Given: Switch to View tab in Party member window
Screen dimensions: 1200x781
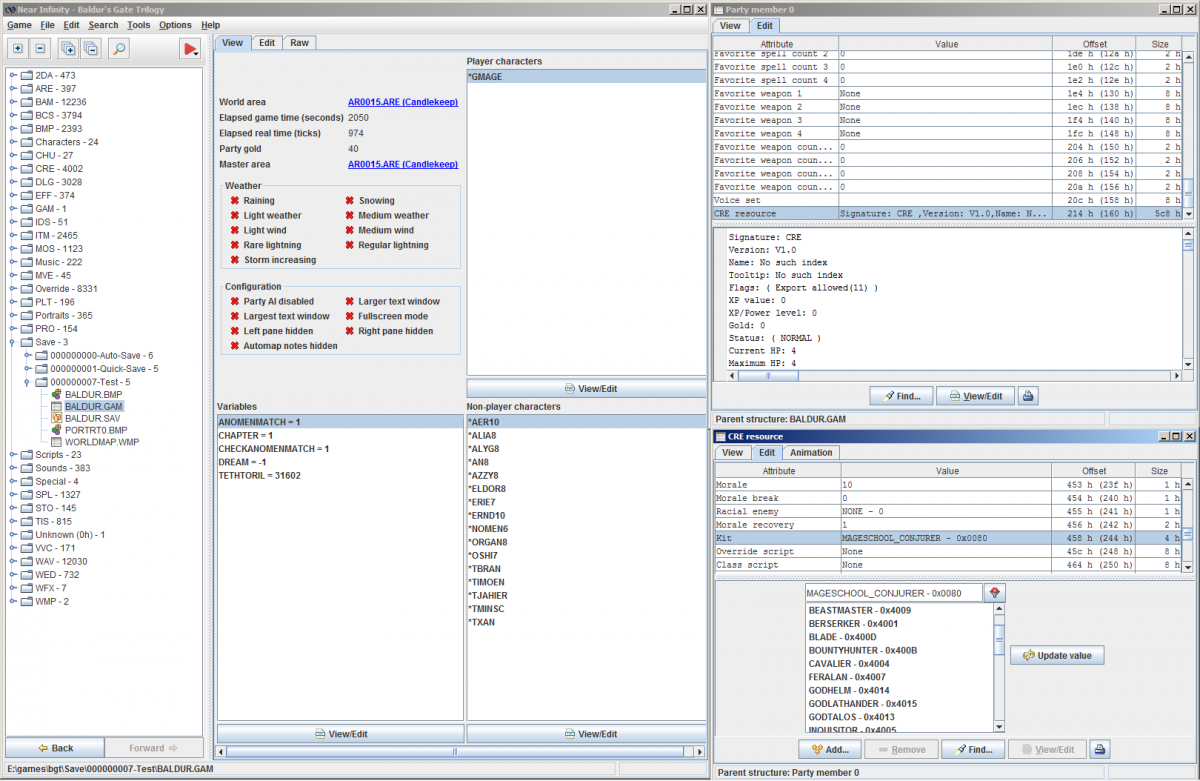Looking at the screenshot, I should [x=730, y=26].
